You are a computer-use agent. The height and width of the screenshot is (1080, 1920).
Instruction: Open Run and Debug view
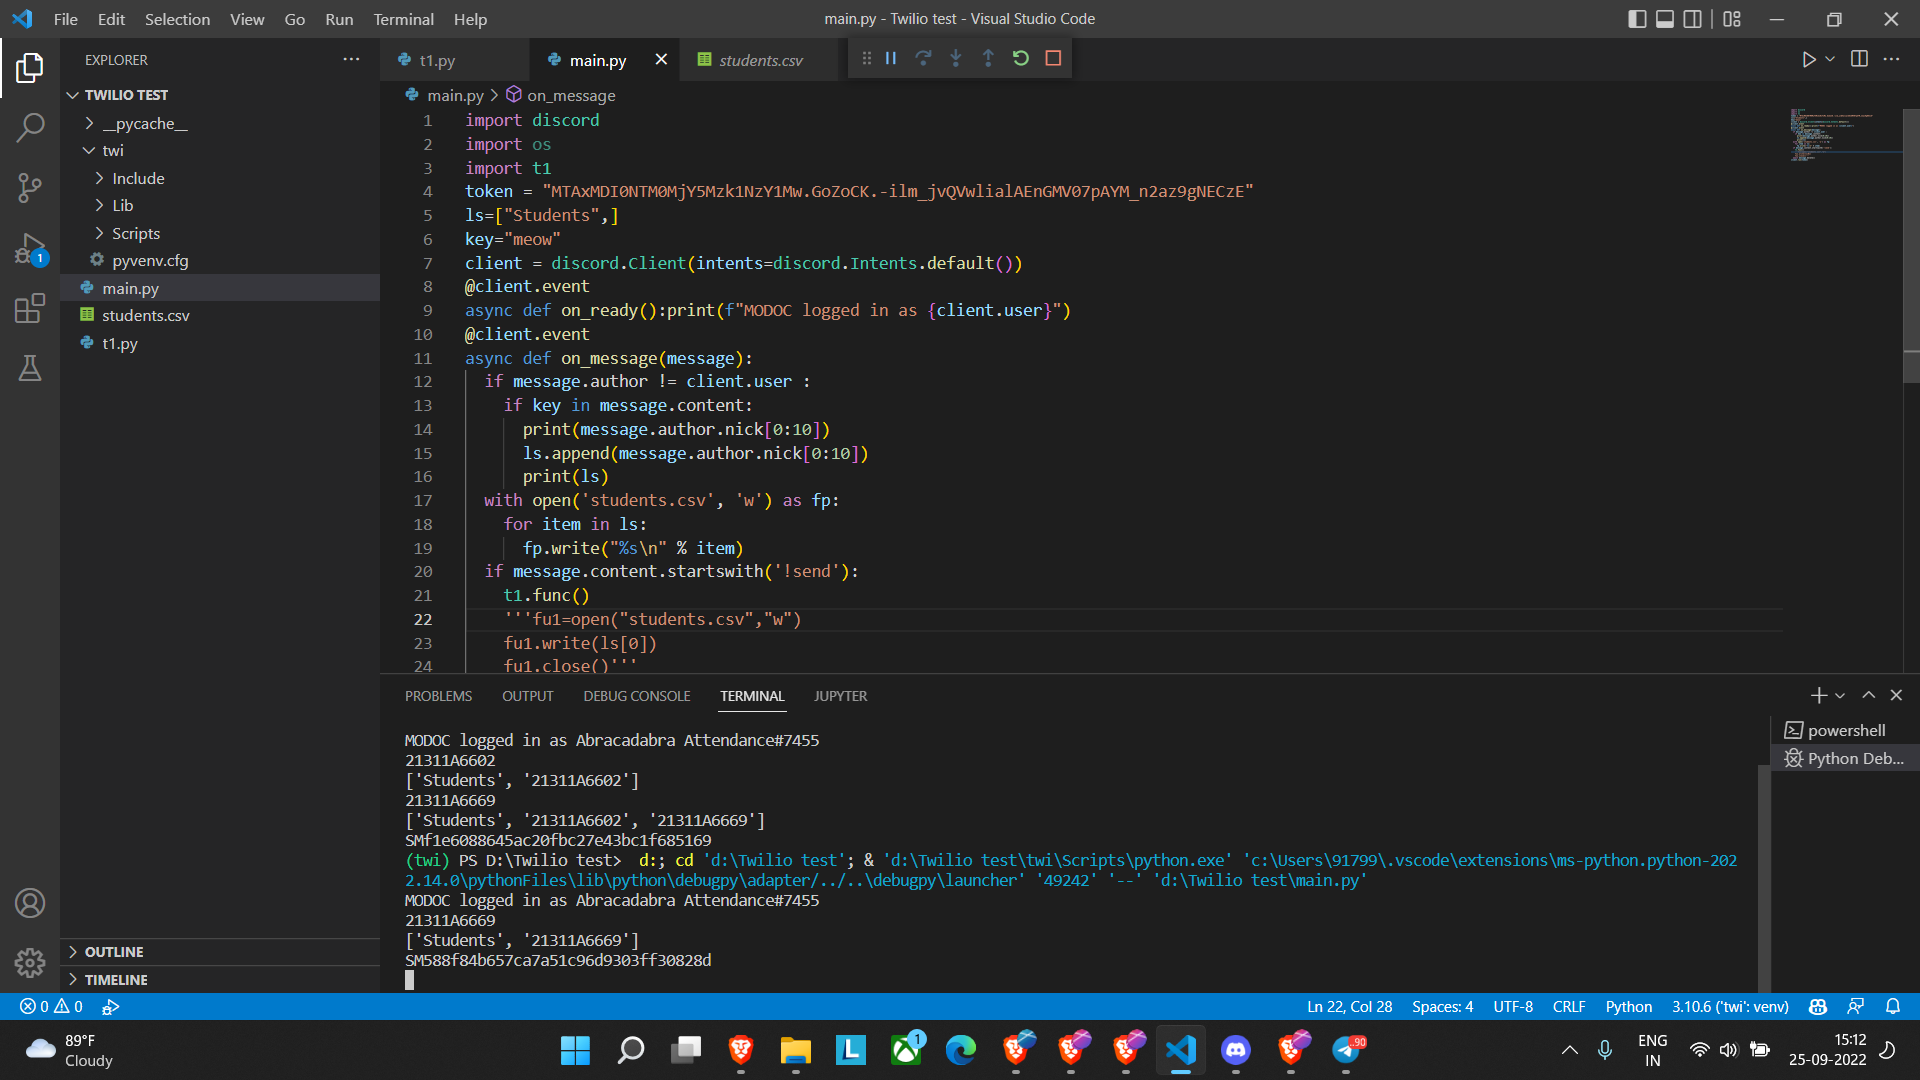(30, 248)
